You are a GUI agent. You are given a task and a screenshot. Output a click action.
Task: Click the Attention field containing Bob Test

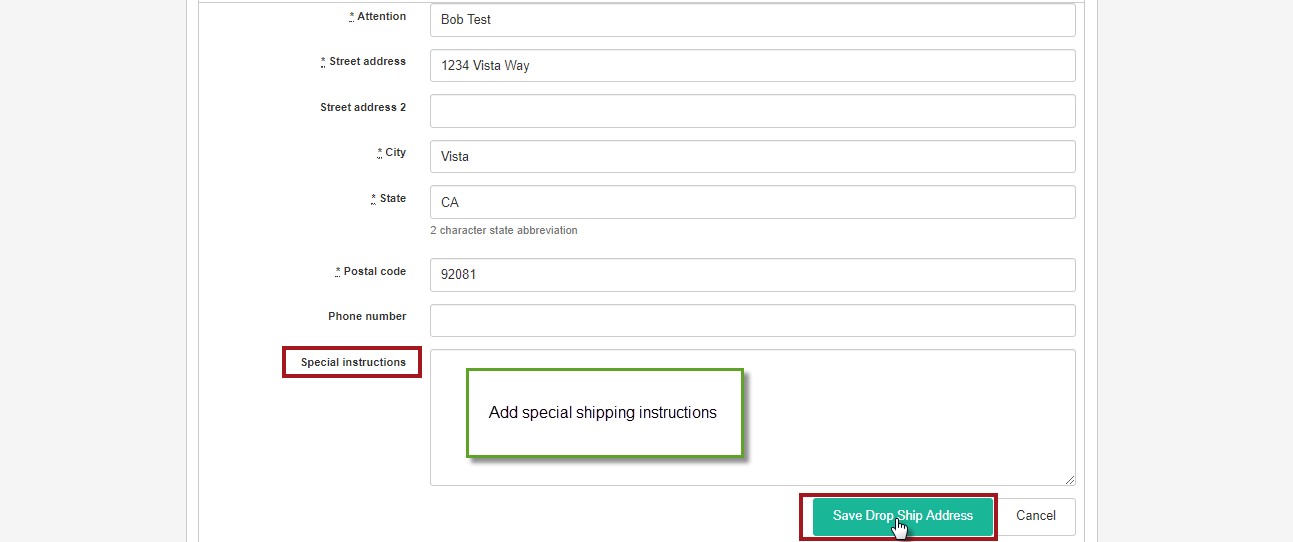[752, 20]
